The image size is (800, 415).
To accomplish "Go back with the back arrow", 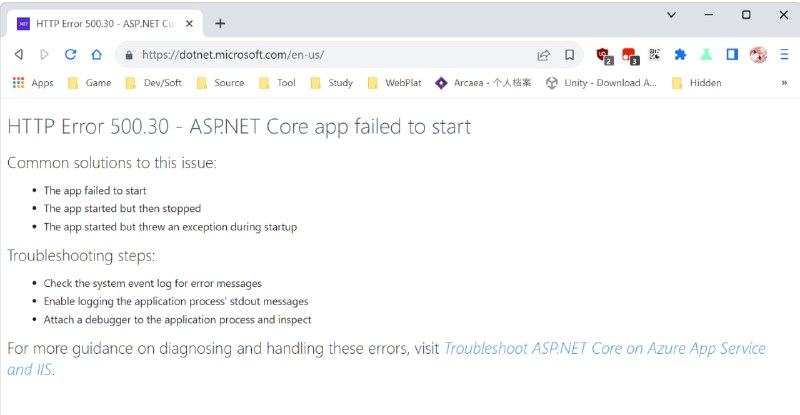I will pos(19,54).
